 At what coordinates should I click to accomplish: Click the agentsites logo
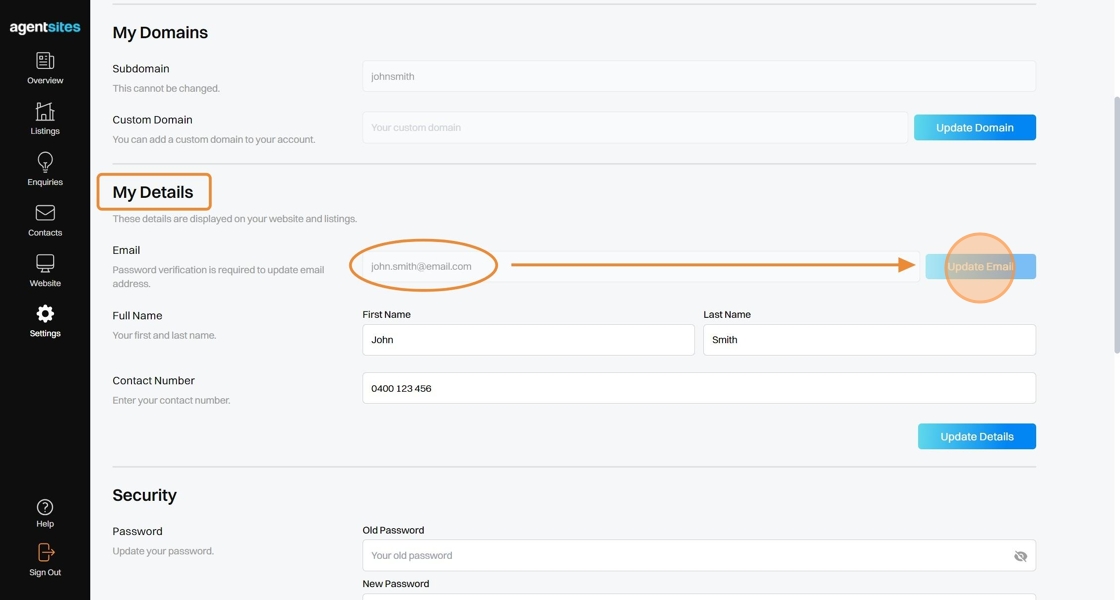point(45,28)
